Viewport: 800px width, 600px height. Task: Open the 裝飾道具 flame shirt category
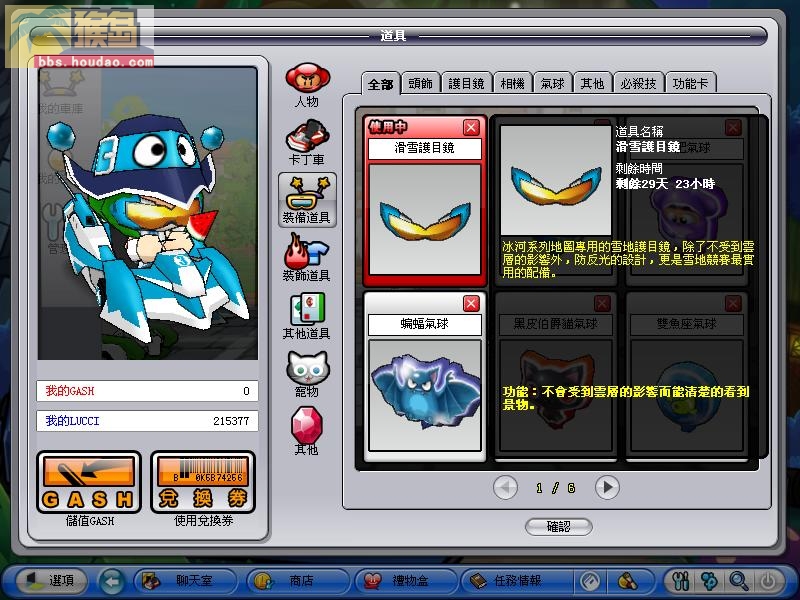307,258
